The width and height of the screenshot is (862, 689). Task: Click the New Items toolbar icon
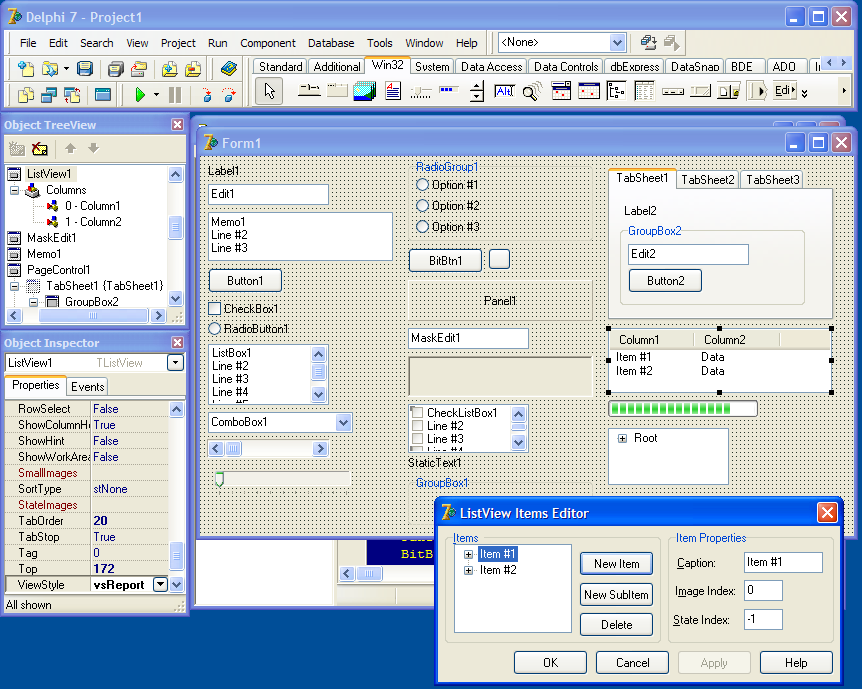pyautogui.click(x=26, y=69)
